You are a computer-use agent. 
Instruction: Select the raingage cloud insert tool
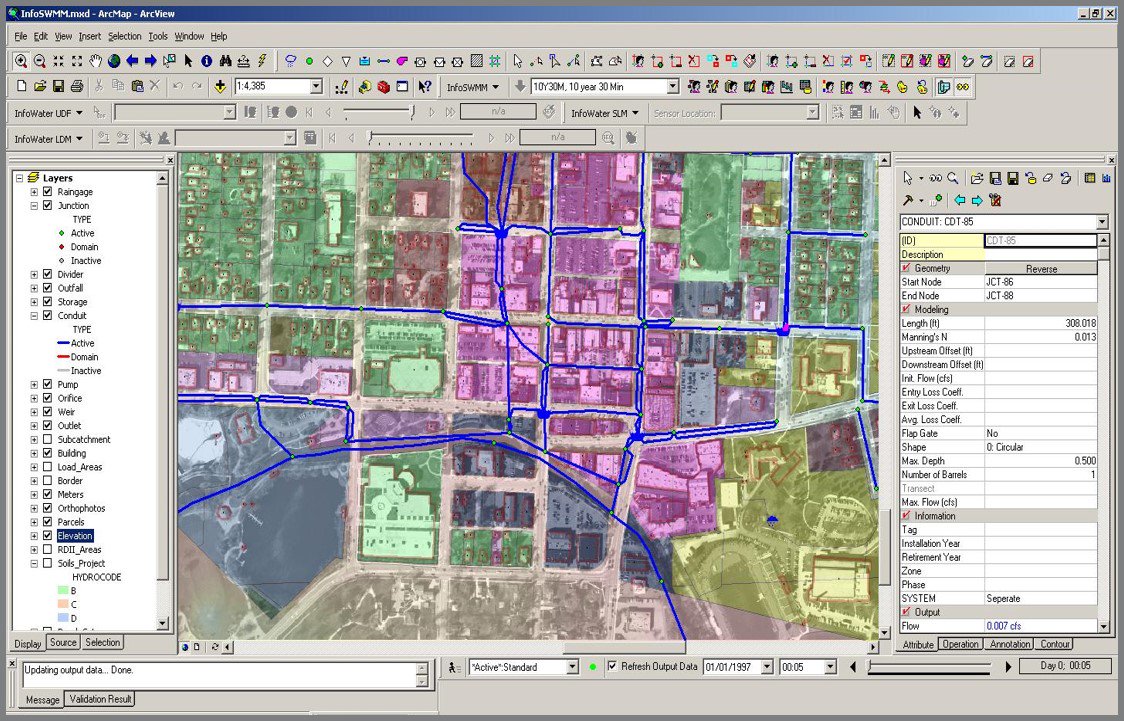pos(290,62)
